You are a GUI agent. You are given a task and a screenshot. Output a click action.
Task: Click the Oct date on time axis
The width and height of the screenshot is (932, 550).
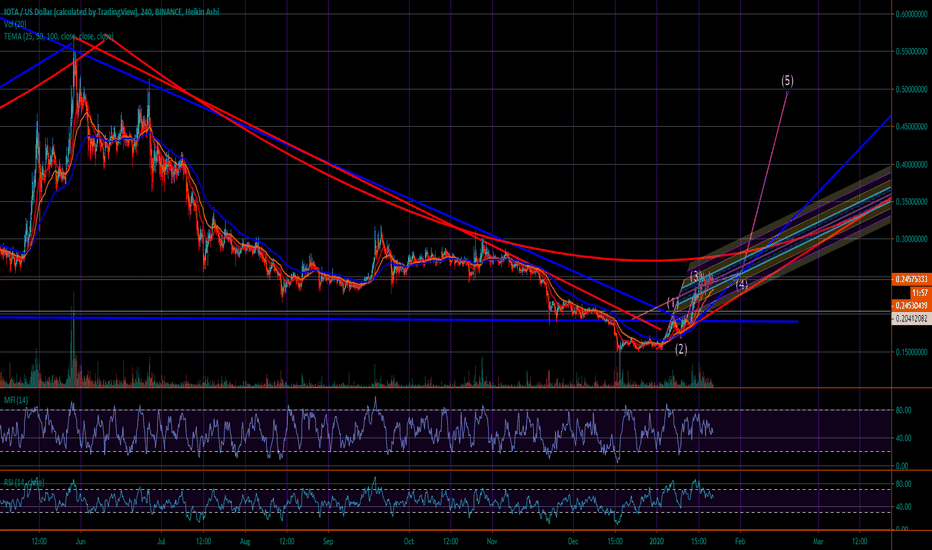(x=408, y=542)
